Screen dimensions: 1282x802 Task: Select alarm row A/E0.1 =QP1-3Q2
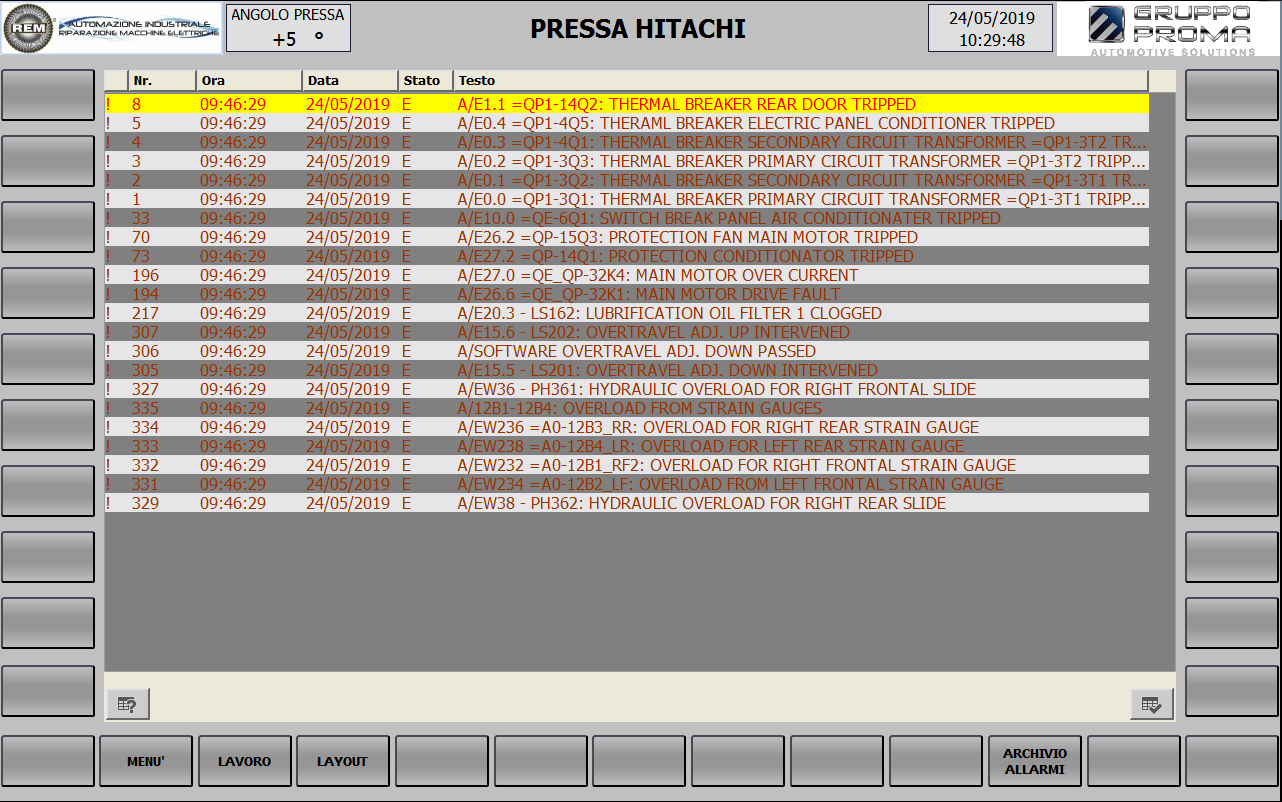626,180
